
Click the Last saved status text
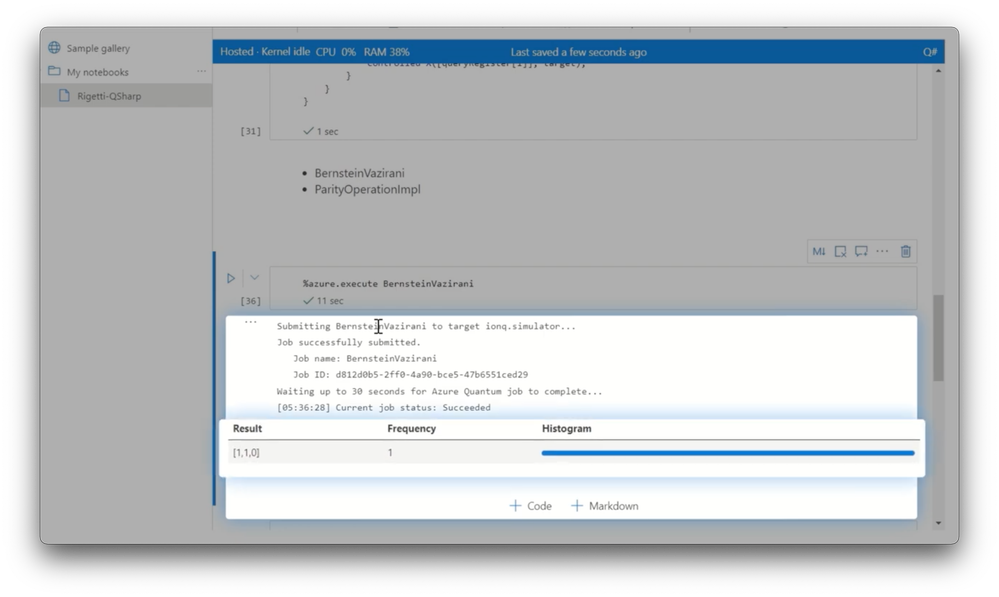coord(579,52)
